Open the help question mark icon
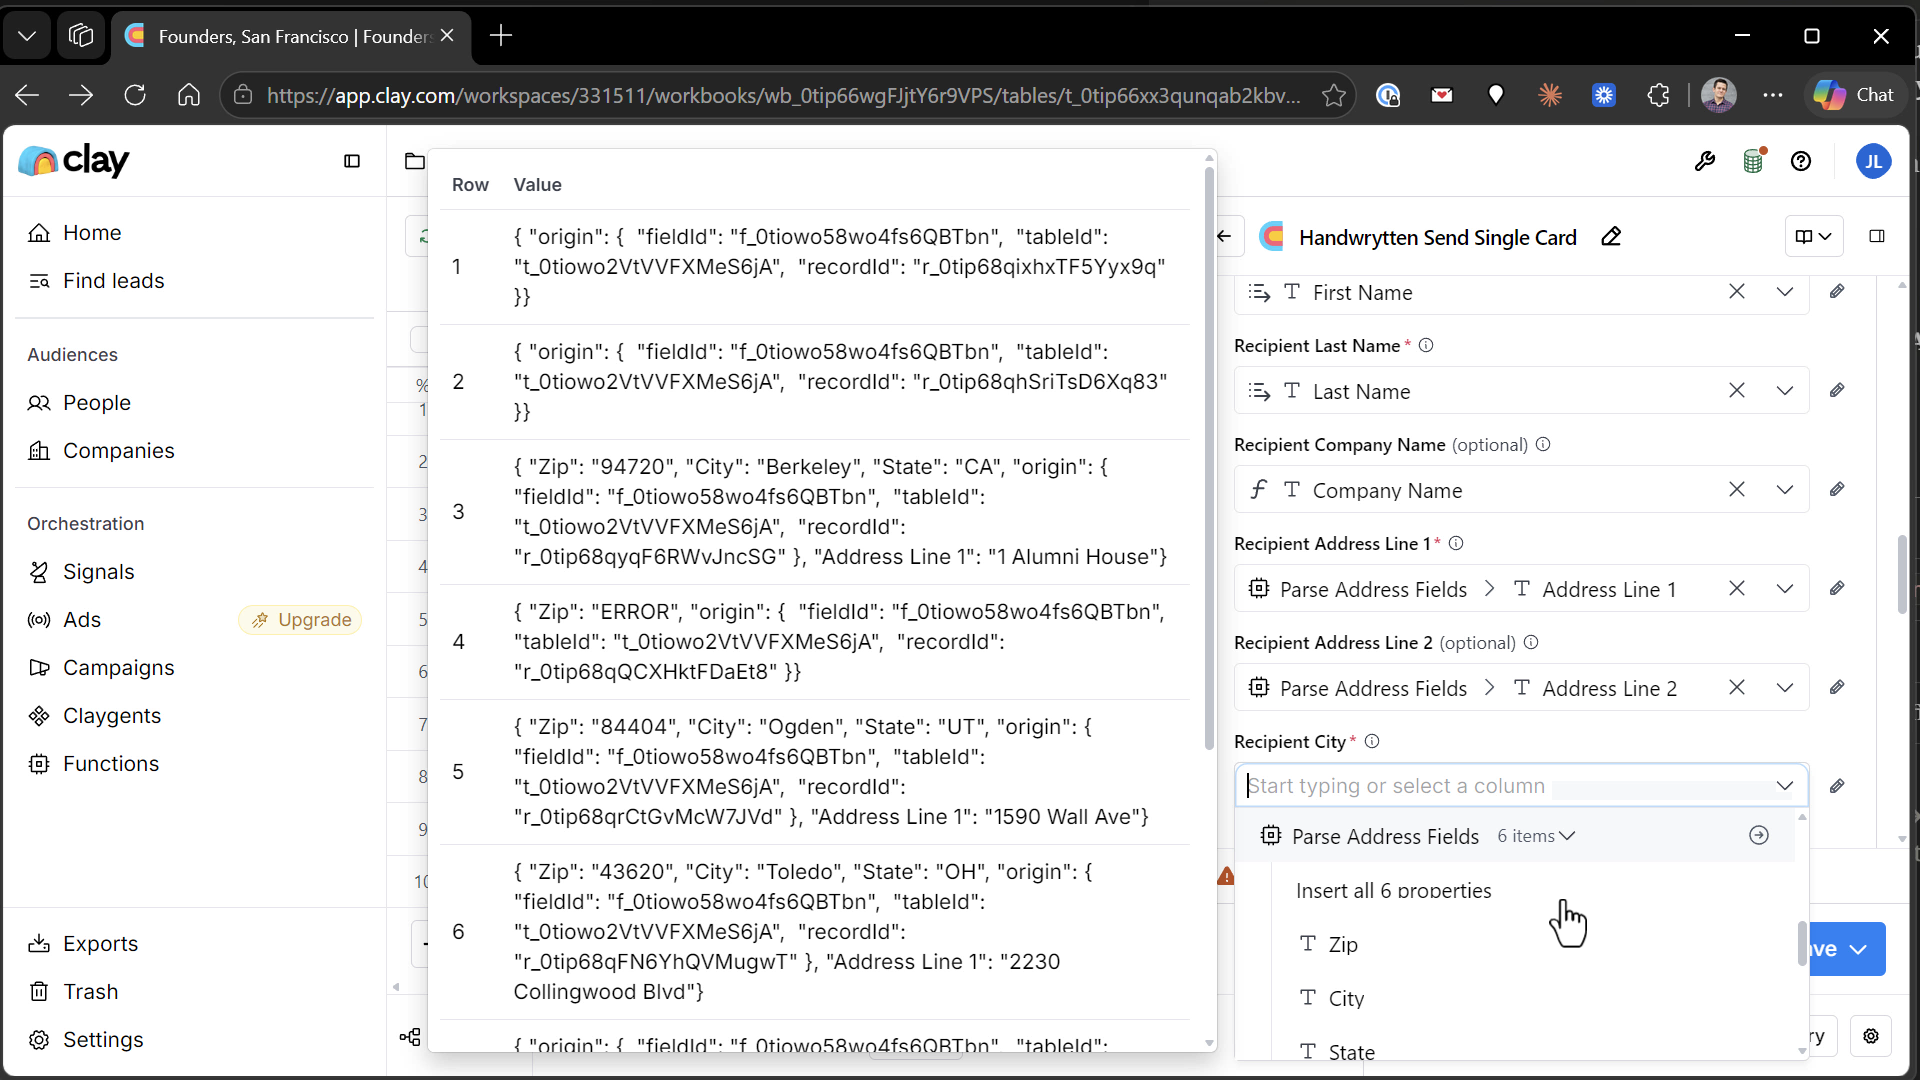This screenshot has height=1080, width=1920. tap(1801, 161)
